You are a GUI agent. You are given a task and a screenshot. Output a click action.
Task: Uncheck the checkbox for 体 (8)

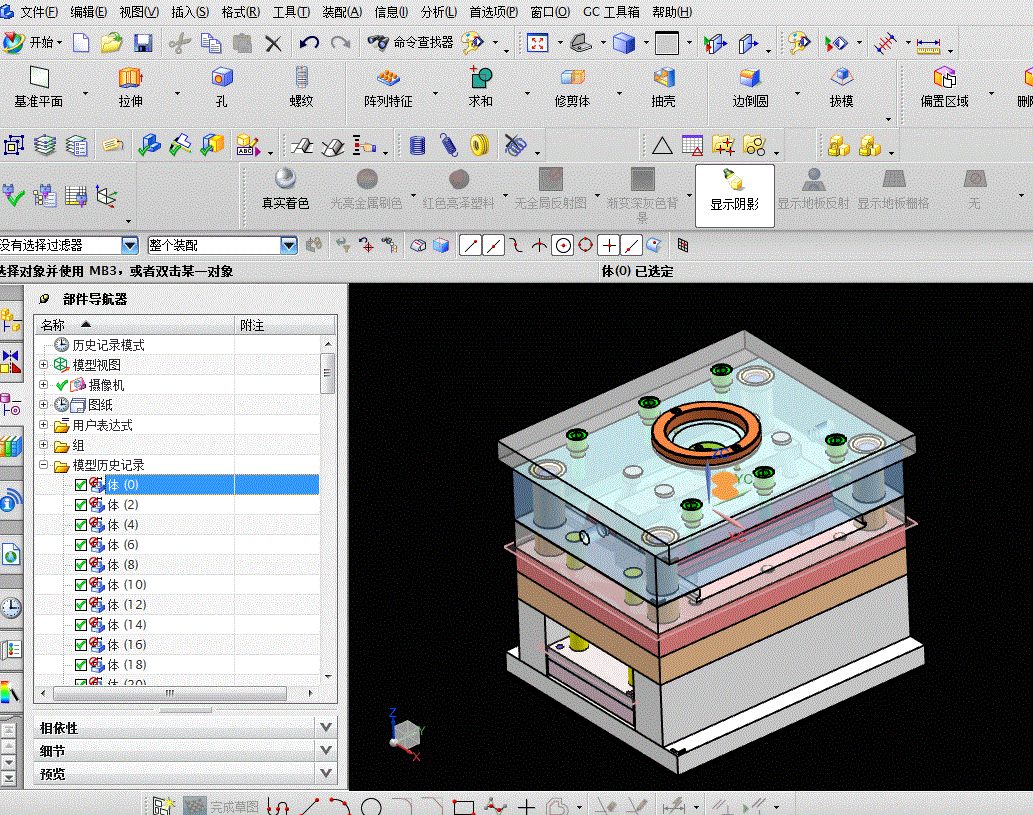81,565
